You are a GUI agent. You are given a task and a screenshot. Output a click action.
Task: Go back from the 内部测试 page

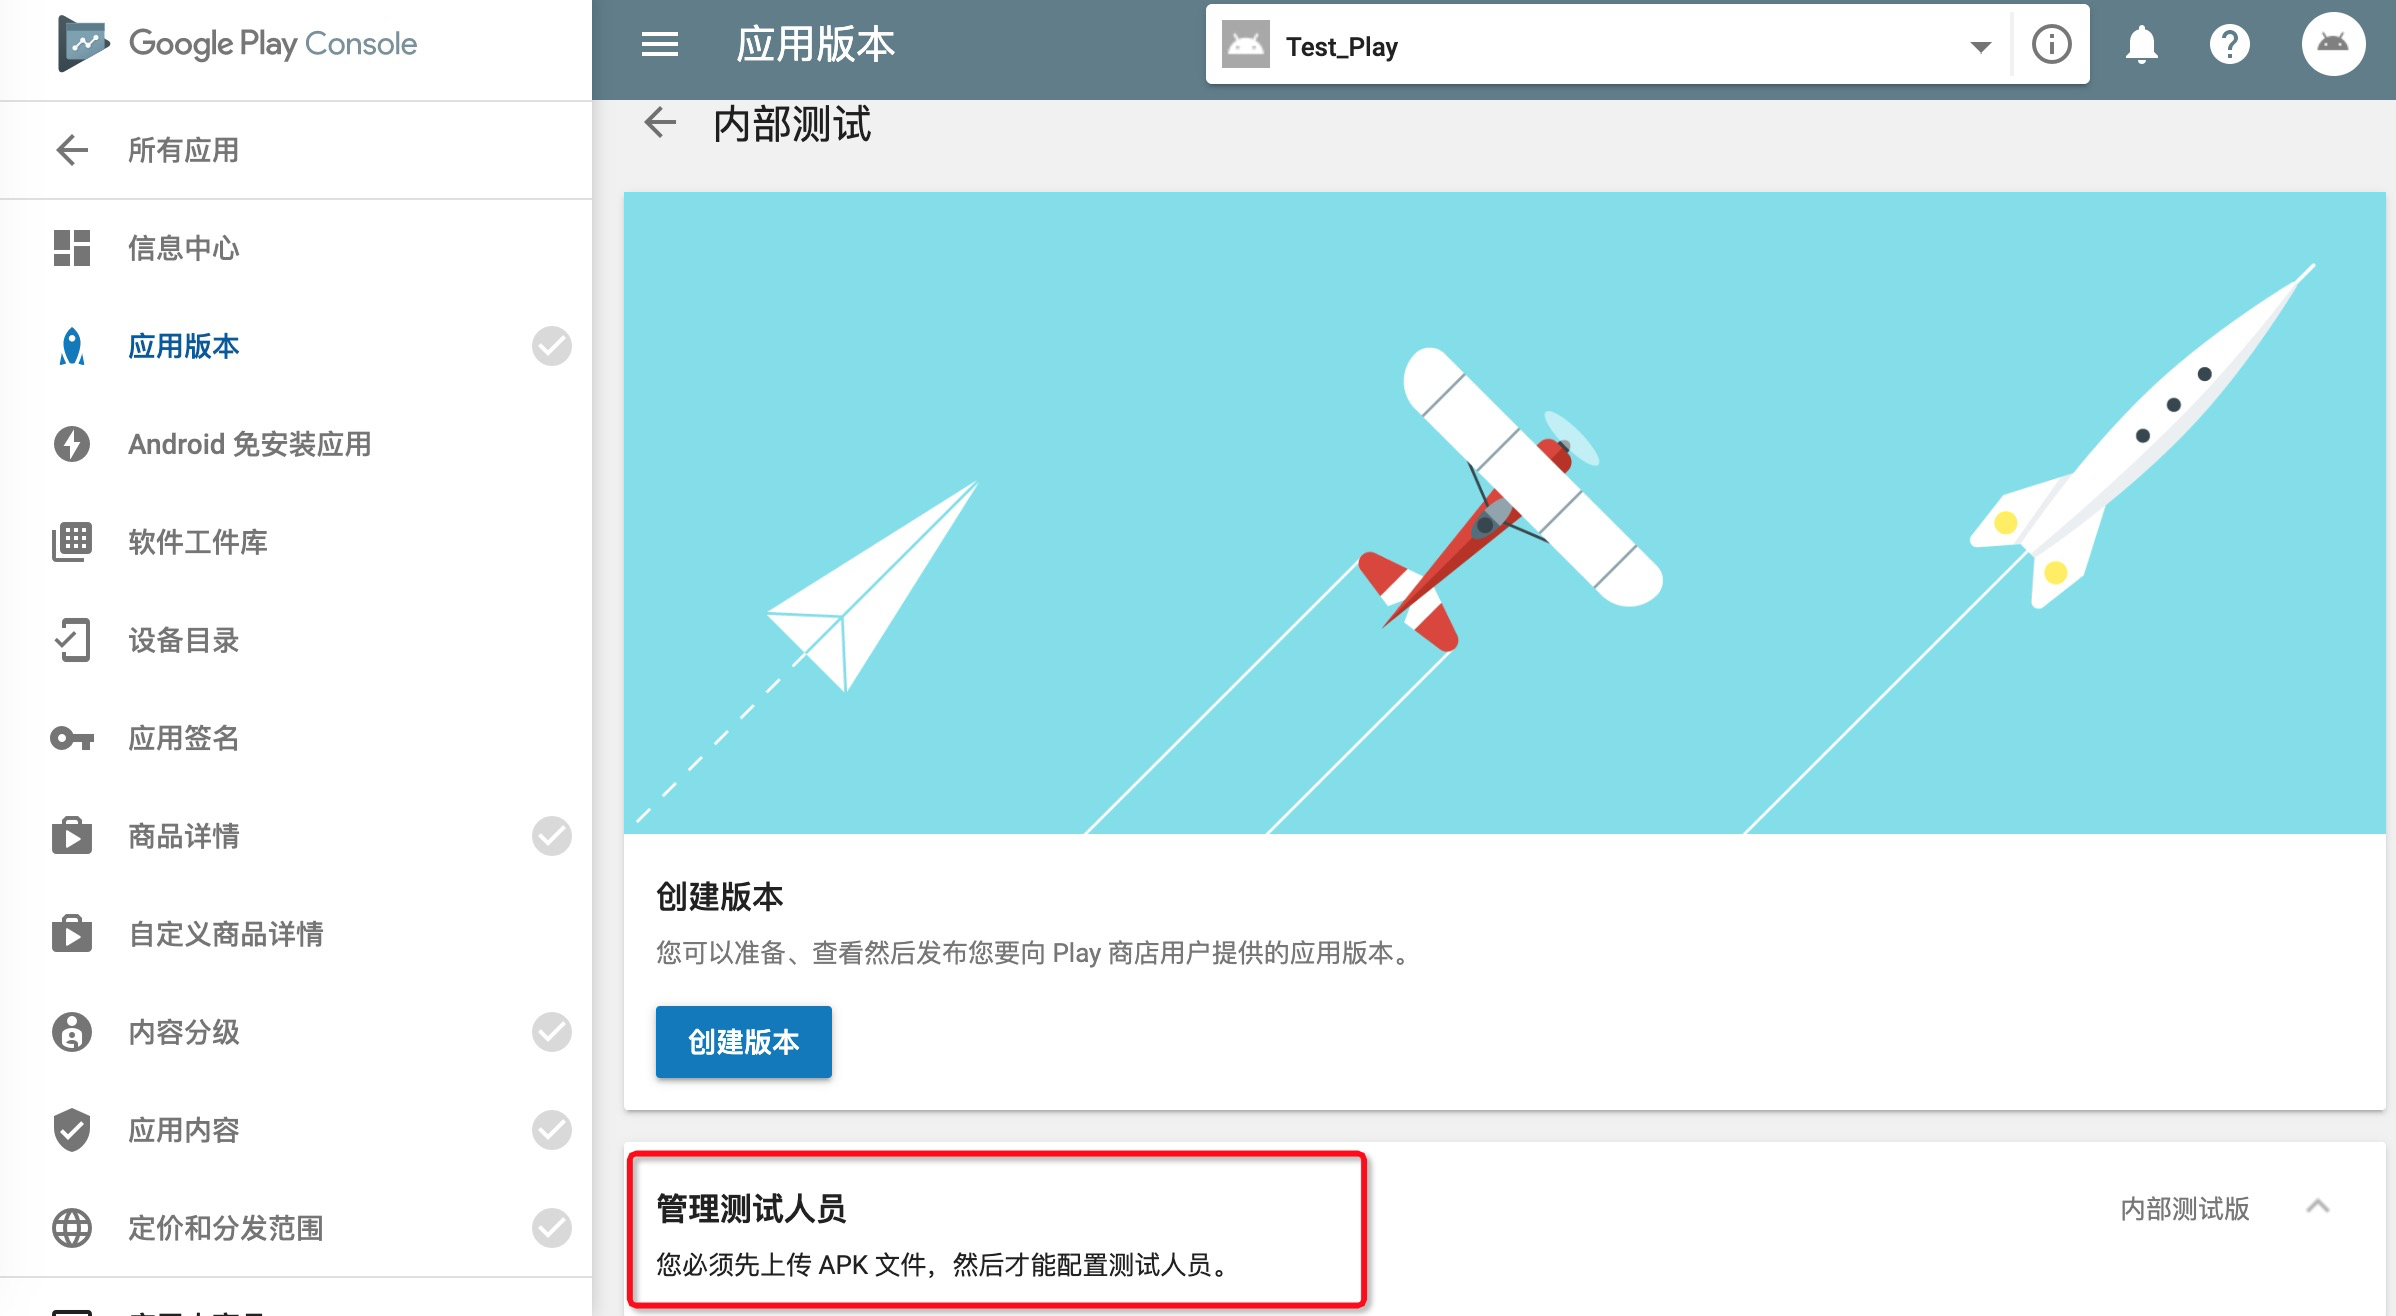(x=660, y=123)
